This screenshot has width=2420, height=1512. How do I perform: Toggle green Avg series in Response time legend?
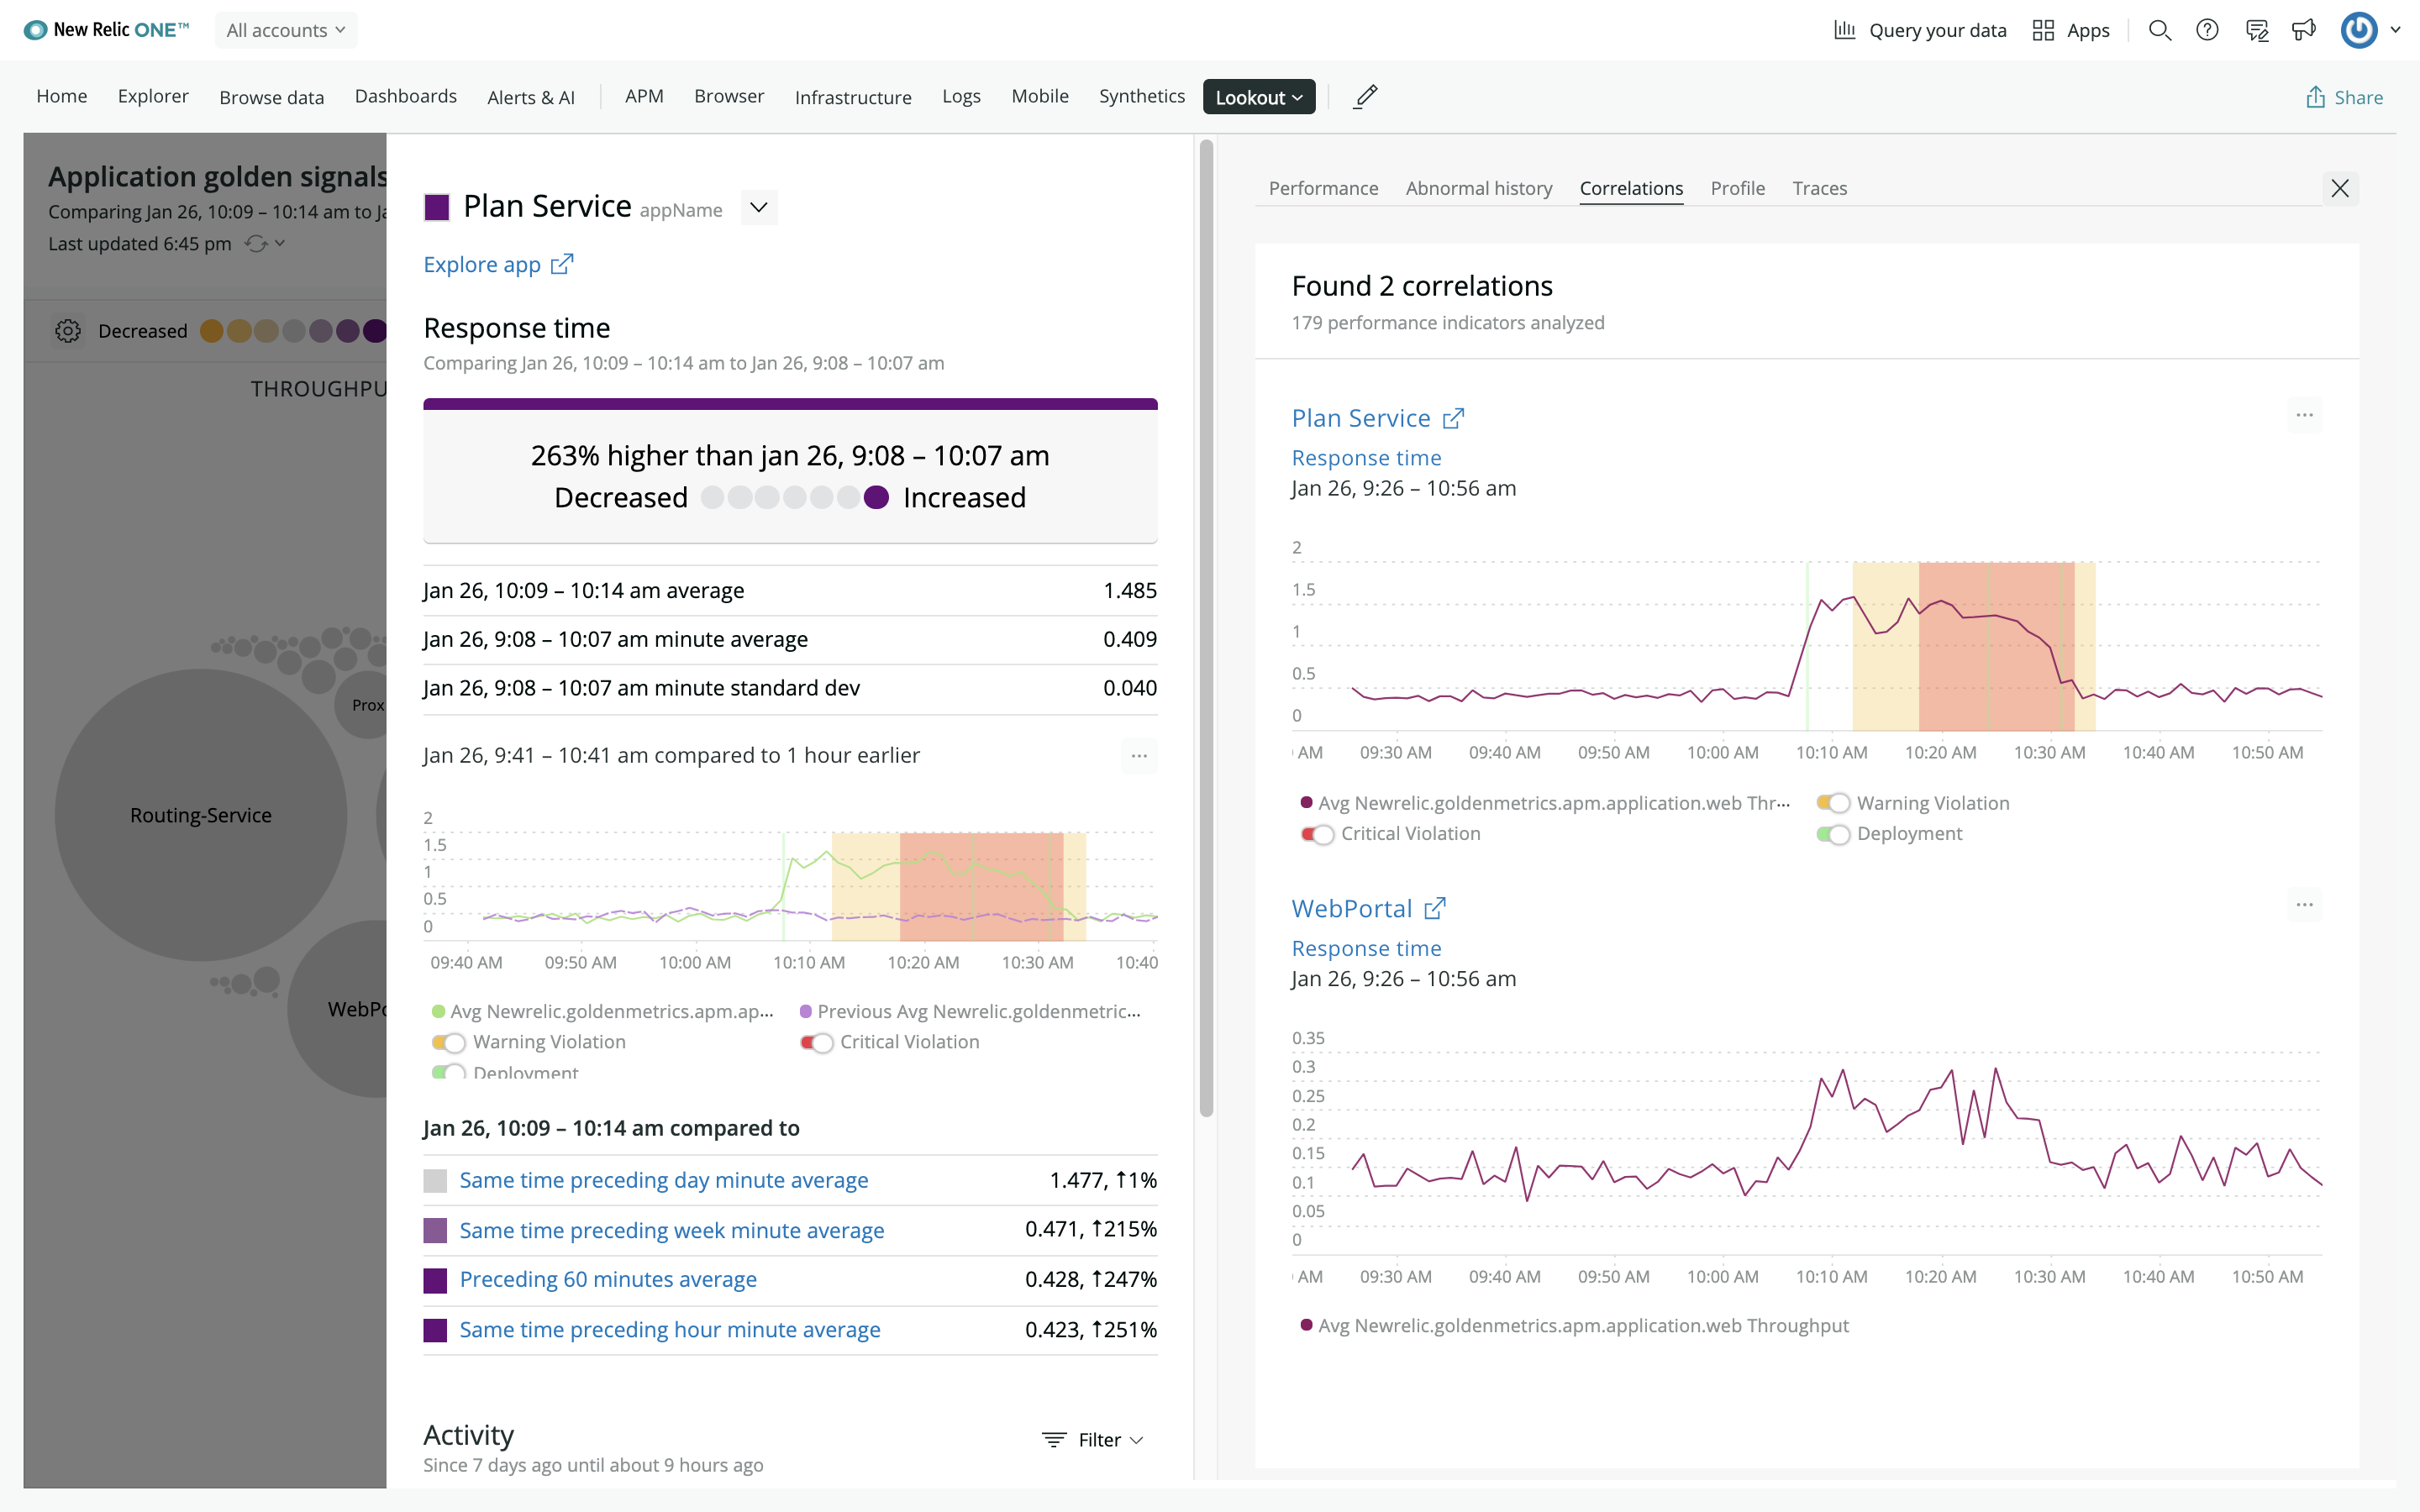click(x=602, y=1011)
